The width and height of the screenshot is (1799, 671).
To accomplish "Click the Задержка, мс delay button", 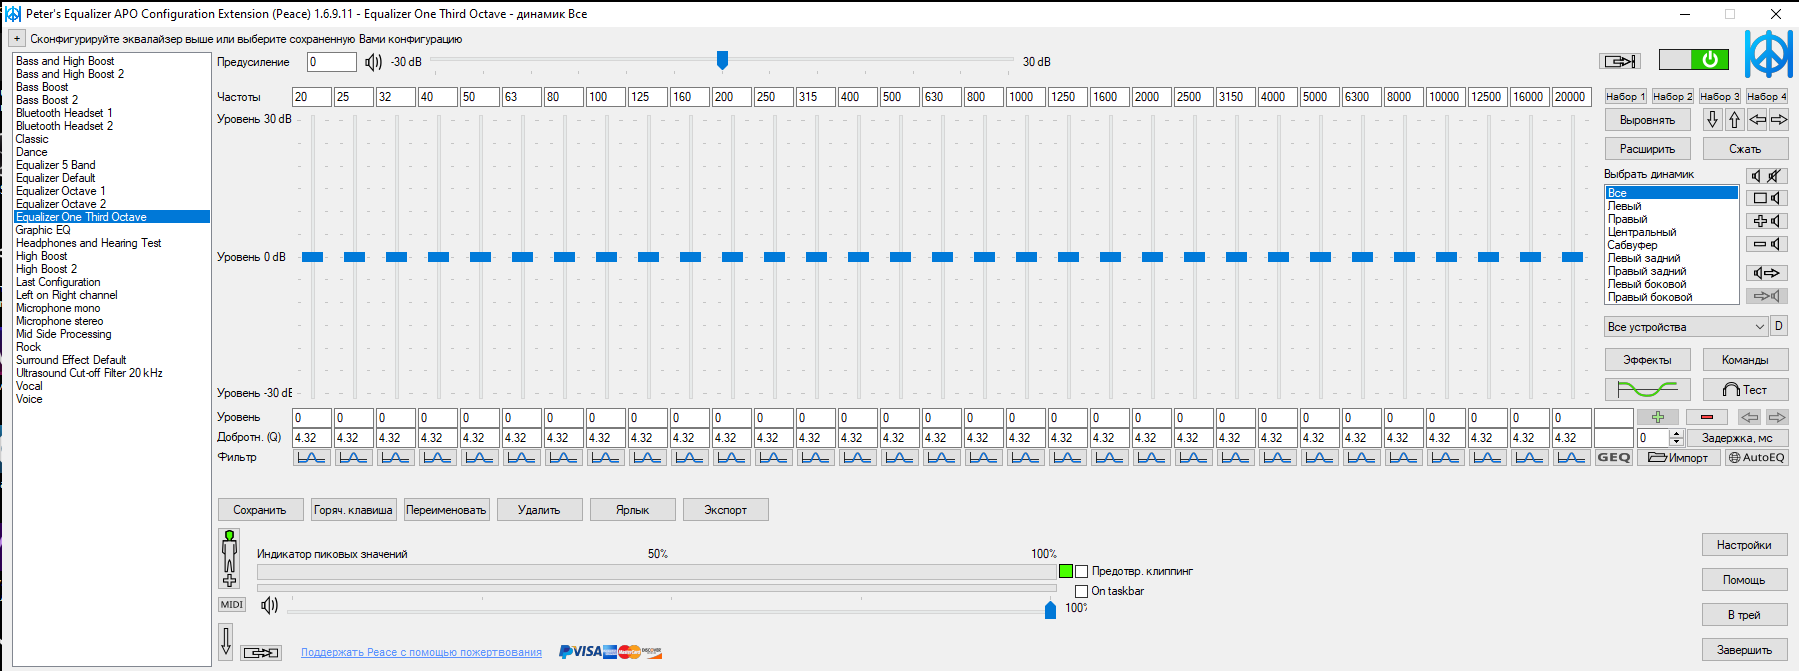I will coord(1737,438).
